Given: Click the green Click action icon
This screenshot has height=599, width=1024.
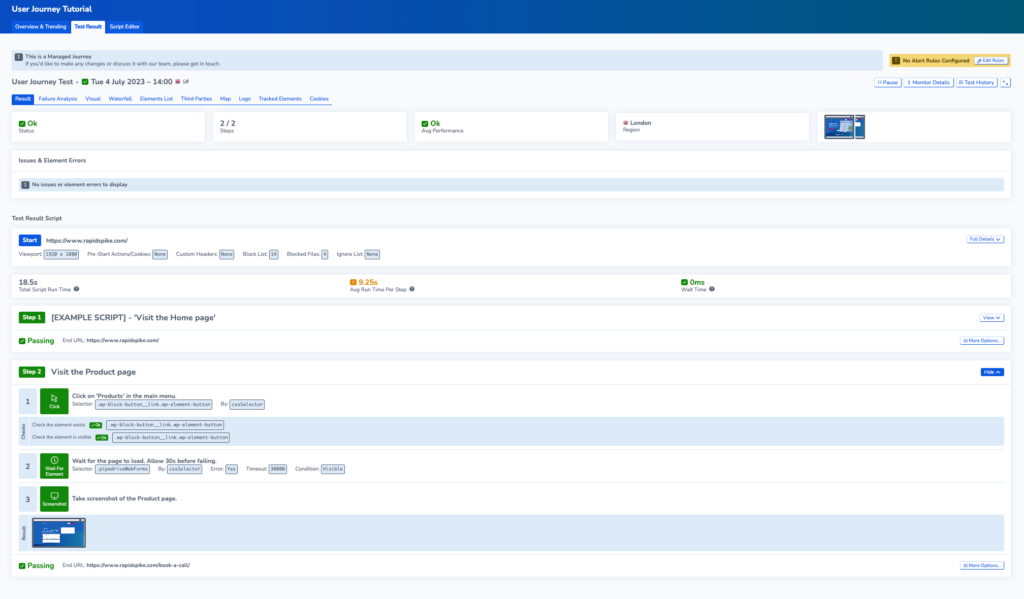Looking at the screenshot, I should pyautogui.click(x=54, y=401).
